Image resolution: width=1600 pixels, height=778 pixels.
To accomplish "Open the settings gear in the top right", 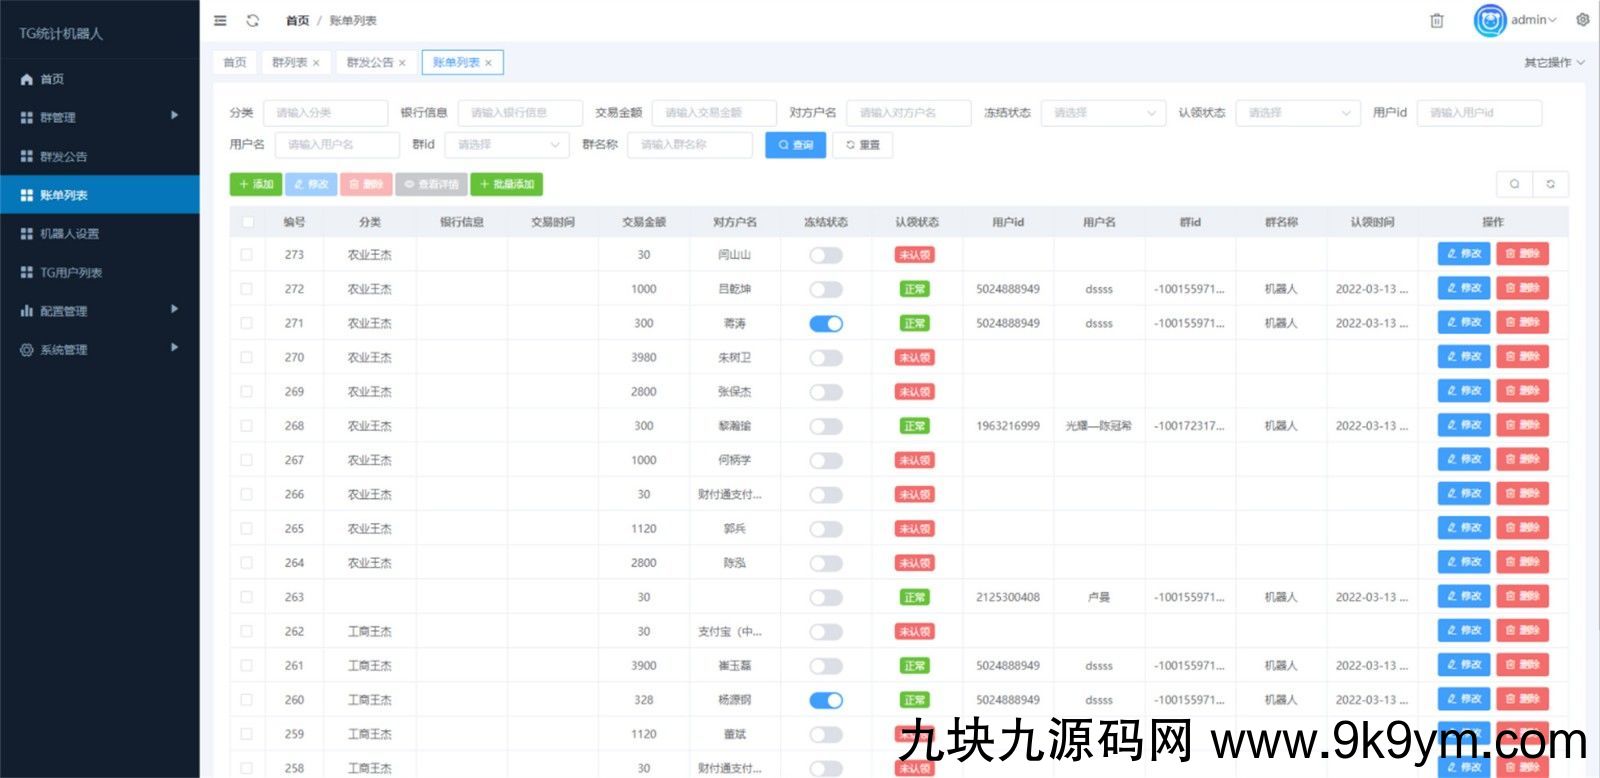I will pos(1582,20).
